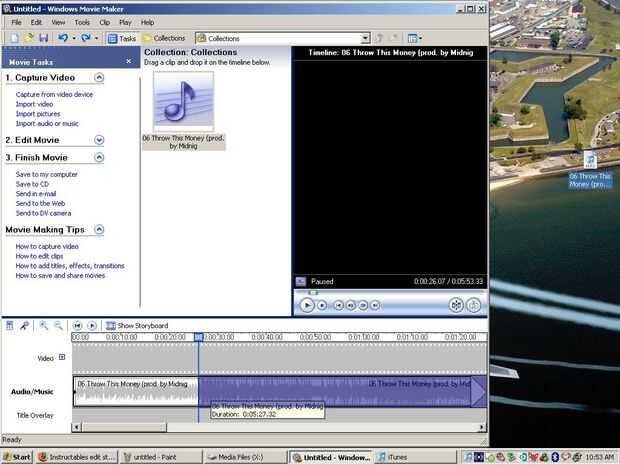Screen dimensions: 620x465
Task: Click the Open Project folder icon
Action: coord(29,38)
